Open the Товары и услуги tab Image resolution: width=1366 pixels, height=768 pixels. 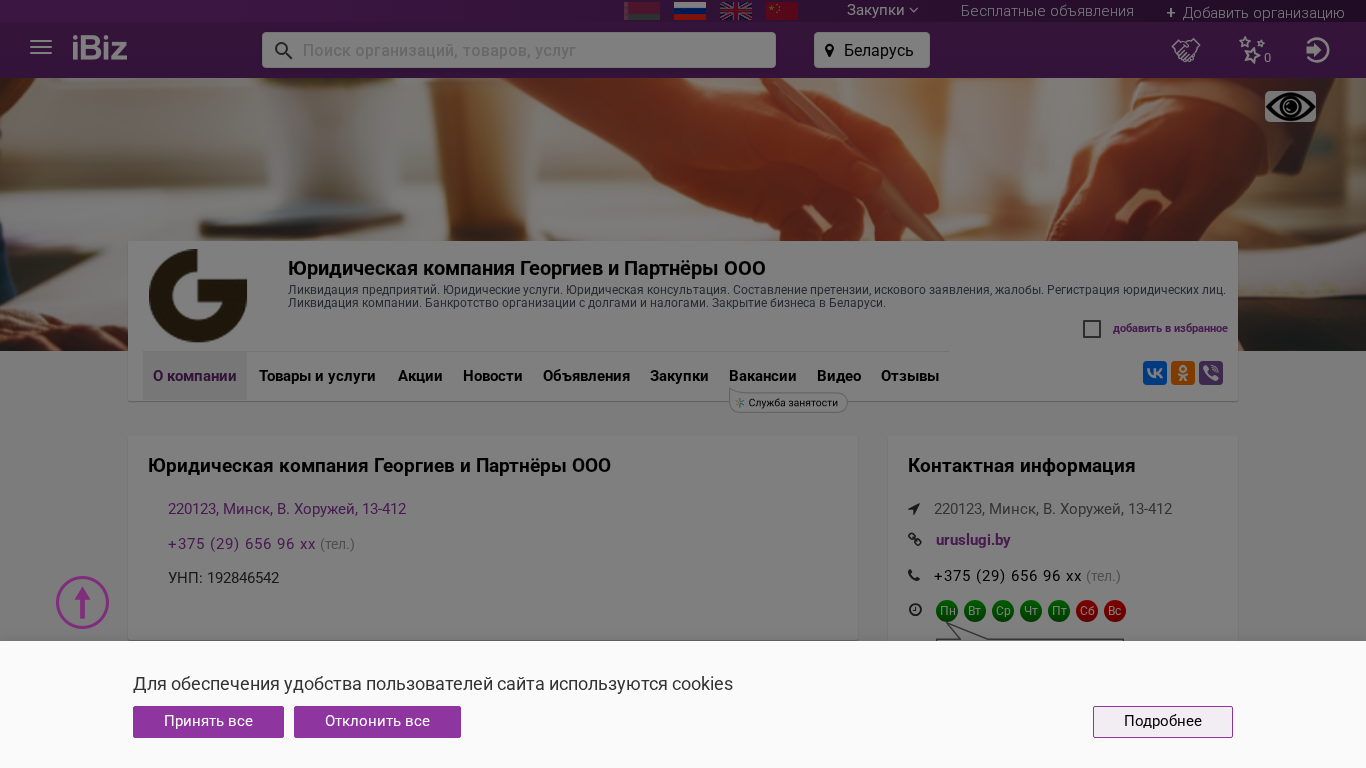(317, 376)
